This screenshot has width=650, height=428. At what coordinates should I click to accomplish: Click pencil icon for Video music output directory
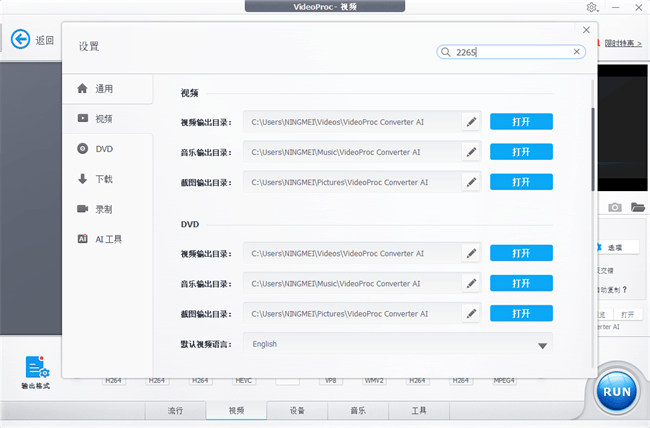tap(471, 152)
